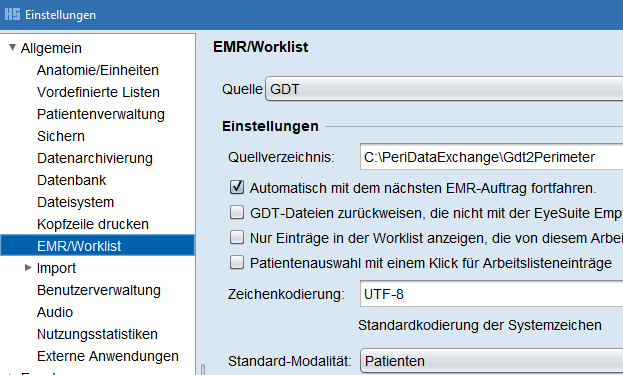The width and height of the screenshot is (623, 375).
Task: Uncheck Automatisch mit dem nächsten EMR-Auftrag fortfahren
Action: click(x=237, y=188)
